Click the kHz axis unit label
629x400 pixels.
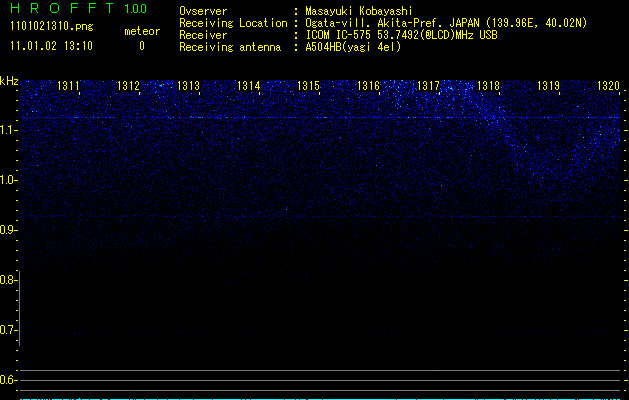pyautogui.click(x=9, y=81)
